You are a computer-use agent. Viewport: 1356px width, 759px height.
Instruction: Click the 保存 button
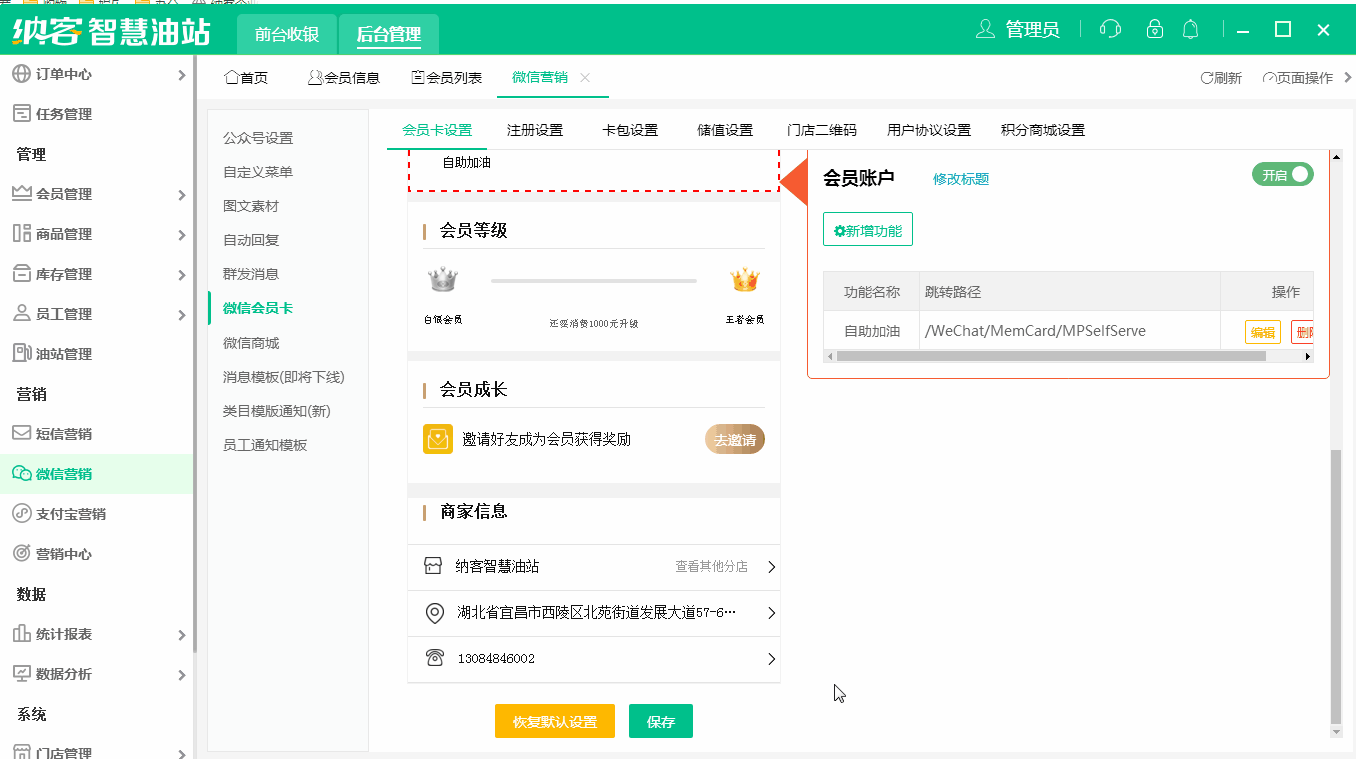click(660, 721)
